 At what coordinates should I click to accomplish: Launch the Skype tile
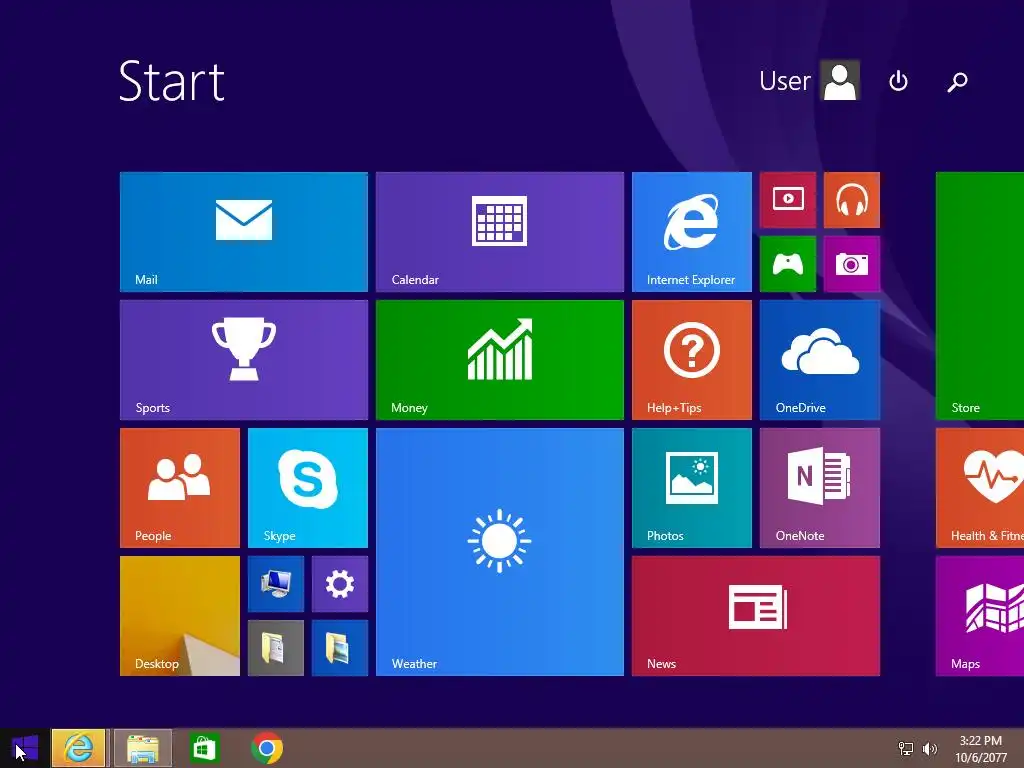pos(308,488)
